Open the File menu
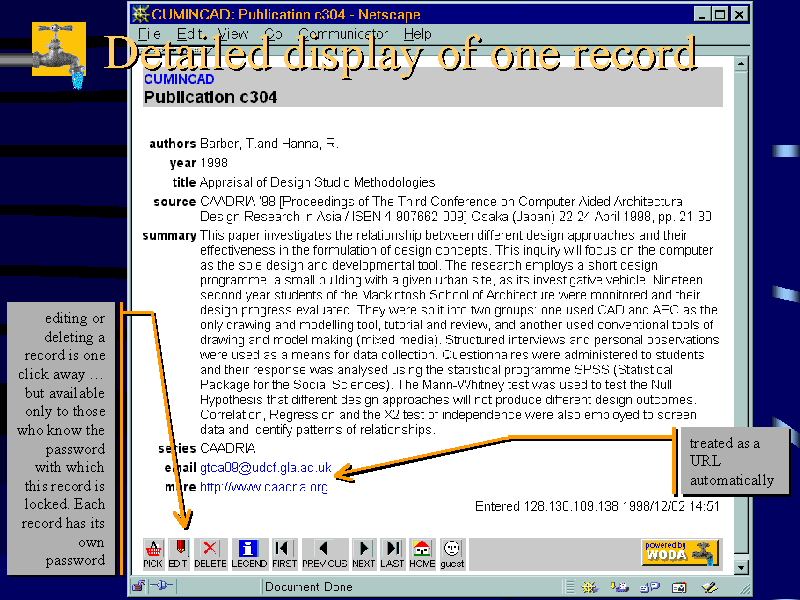800x600 pixels. [x=150, y=33]
